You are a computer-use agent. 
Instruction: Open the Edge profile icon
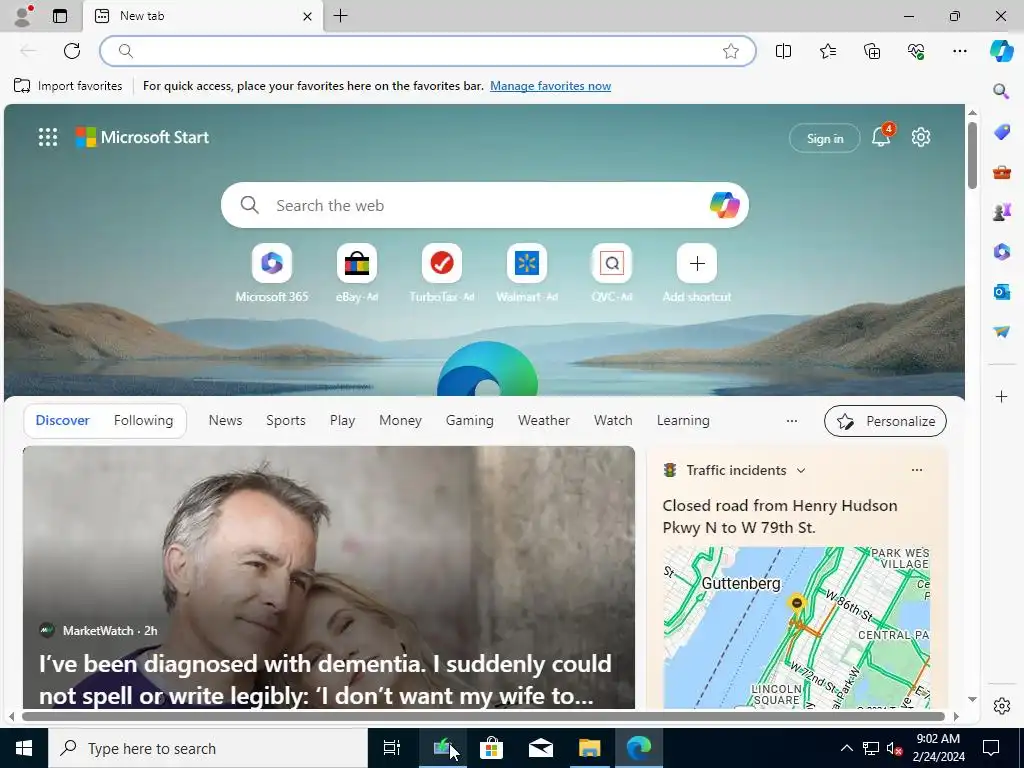coord(23,16)
